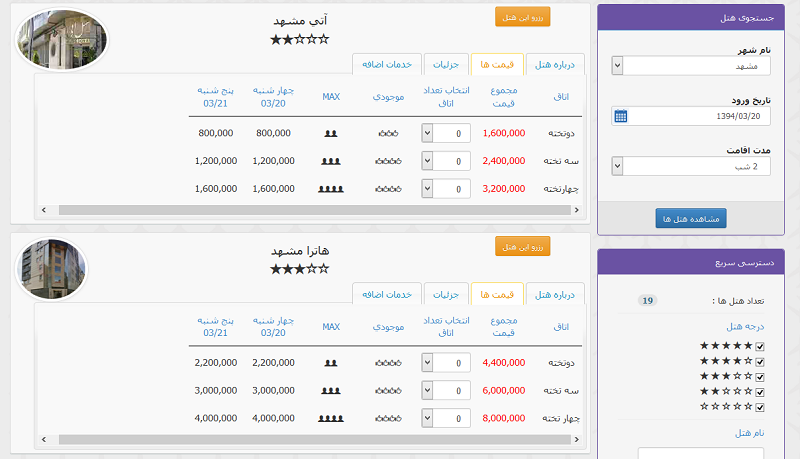The image size is (800, 459).
Task: Click availability icons in Ati Mashhad 3,200,000 row
Action: pyautogui.click(x=388, y=189)
